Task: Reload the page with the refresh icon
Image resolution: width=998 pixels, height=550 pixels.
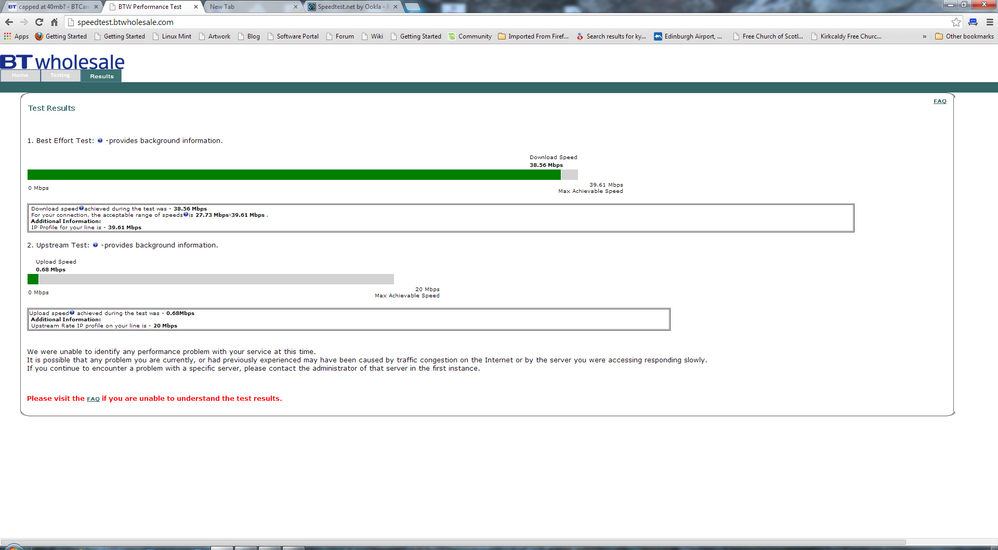Action: pos(39,22)
